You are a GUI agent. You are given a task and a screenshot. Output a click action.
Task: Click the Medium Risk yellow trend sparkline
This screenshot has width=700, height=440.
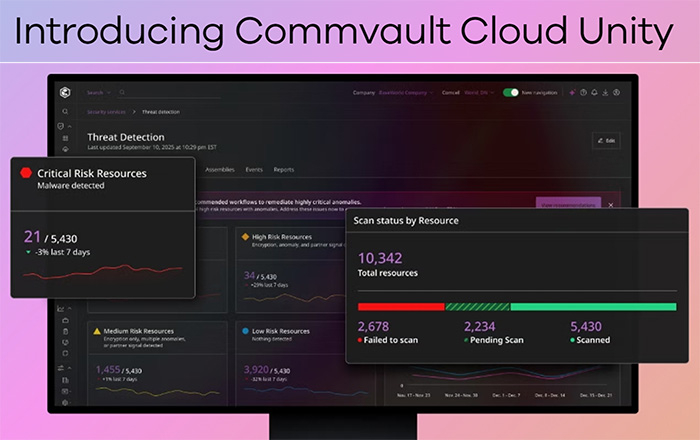tap(158, 391)
